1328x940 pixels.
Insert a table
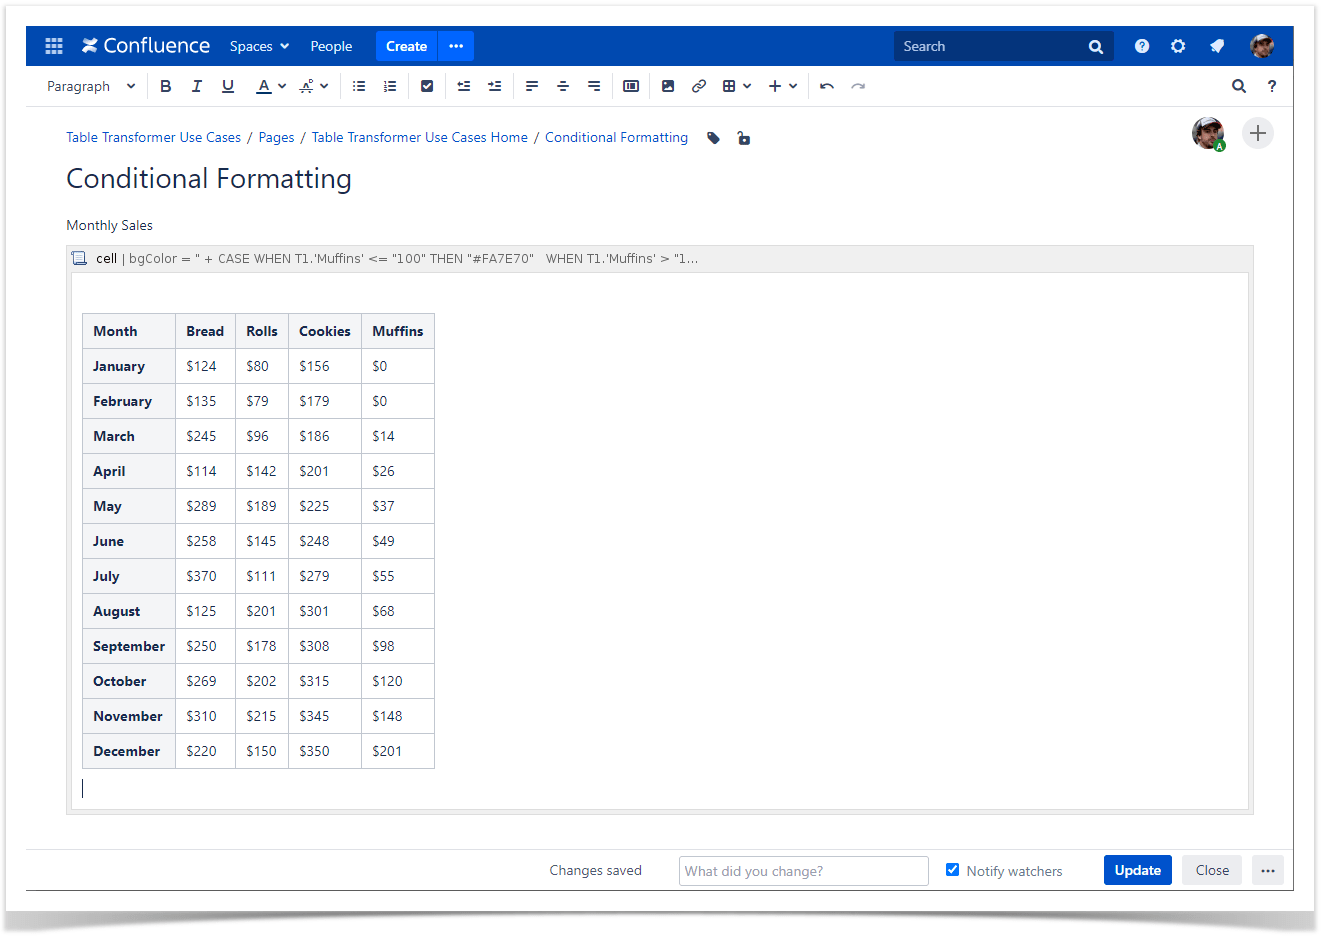(730, 86)
